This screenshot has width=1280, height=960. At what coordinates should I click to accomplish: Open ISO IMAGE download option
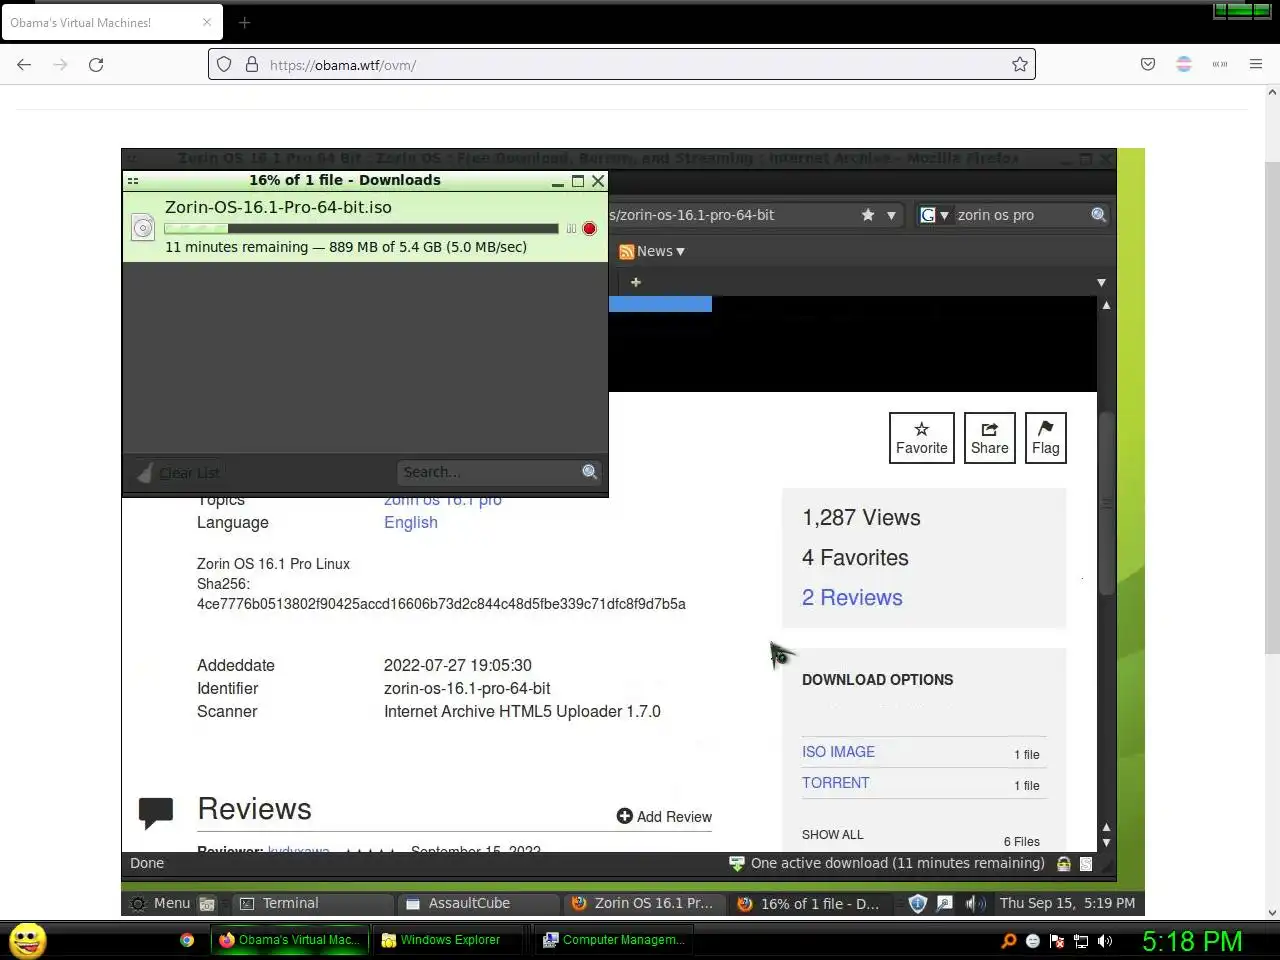(x=838, y=752)
